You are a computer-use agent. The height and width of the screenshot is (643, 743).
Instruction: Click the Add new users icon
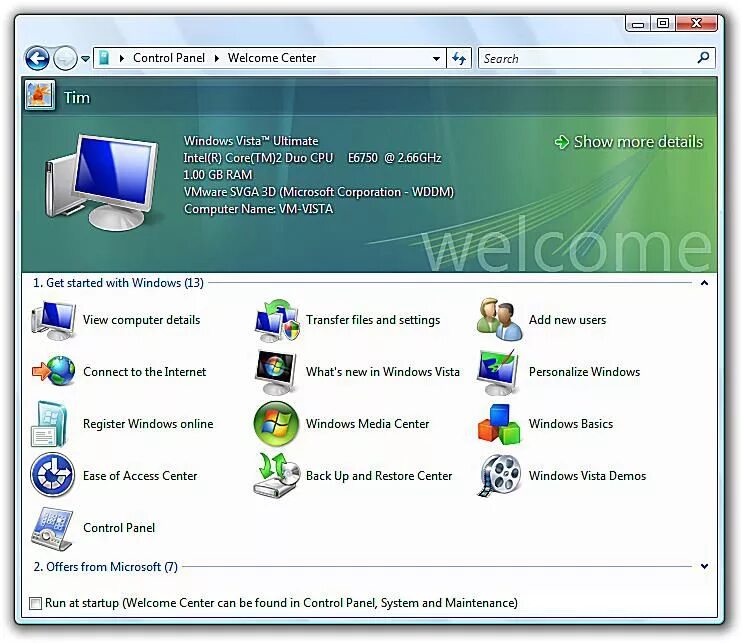[x=499, y=320]
